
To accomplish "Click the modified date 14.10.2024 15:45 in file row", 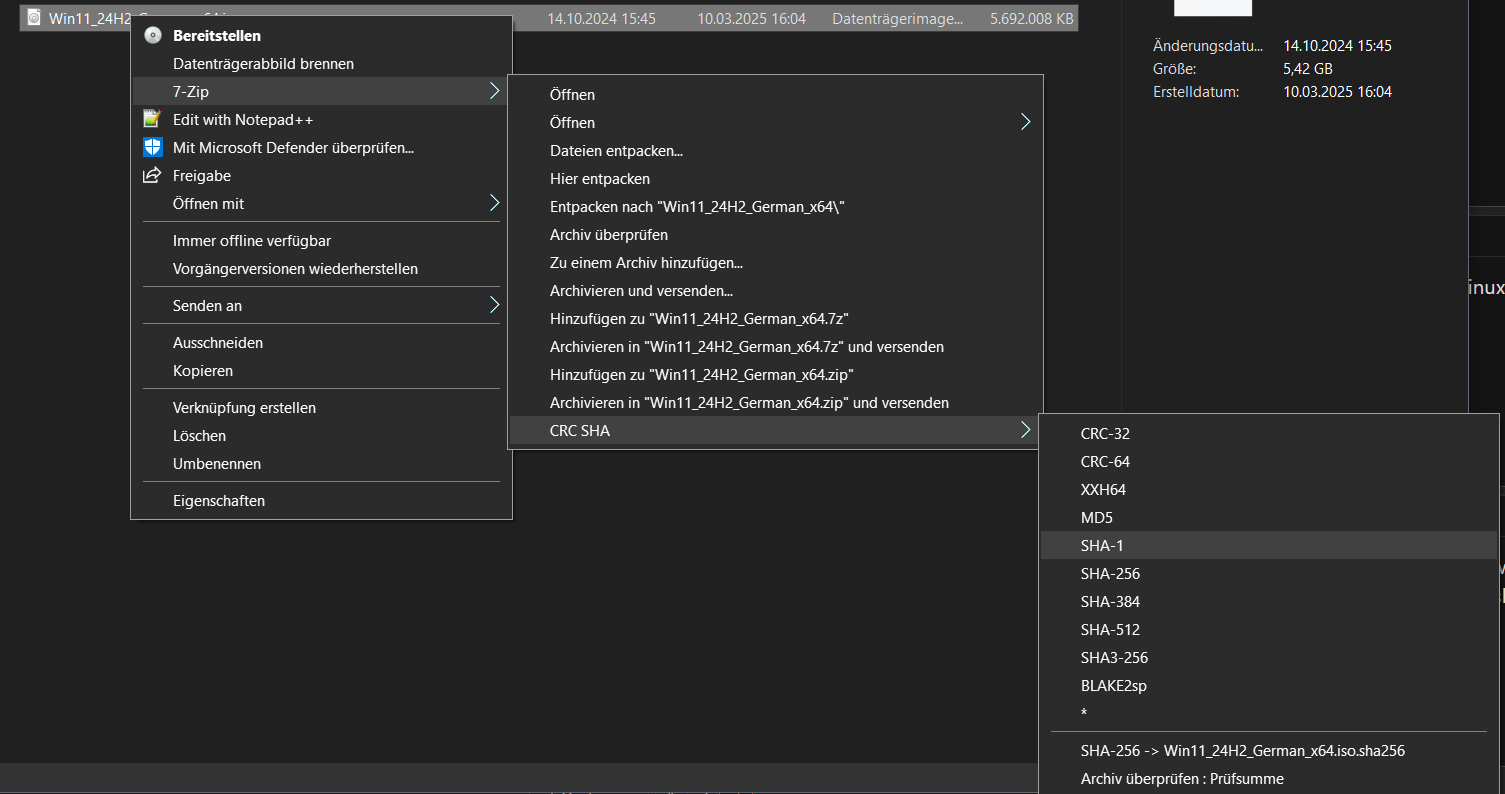I will (x=602, y=19).
